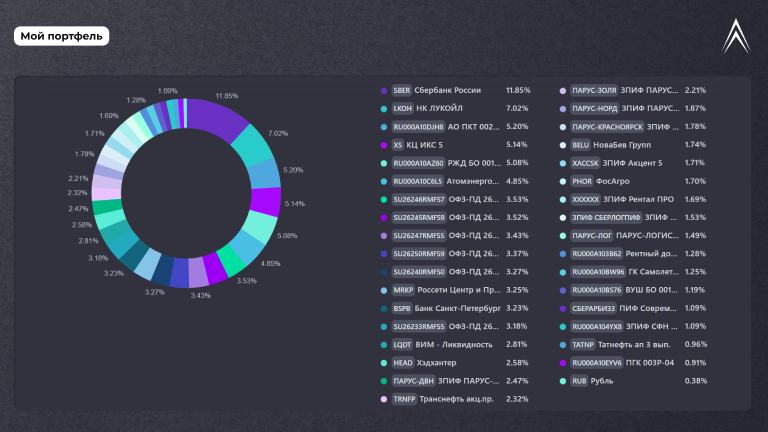
Task: Click 'ФосАгро' in the legend
Action: click(x=613, y=181)
